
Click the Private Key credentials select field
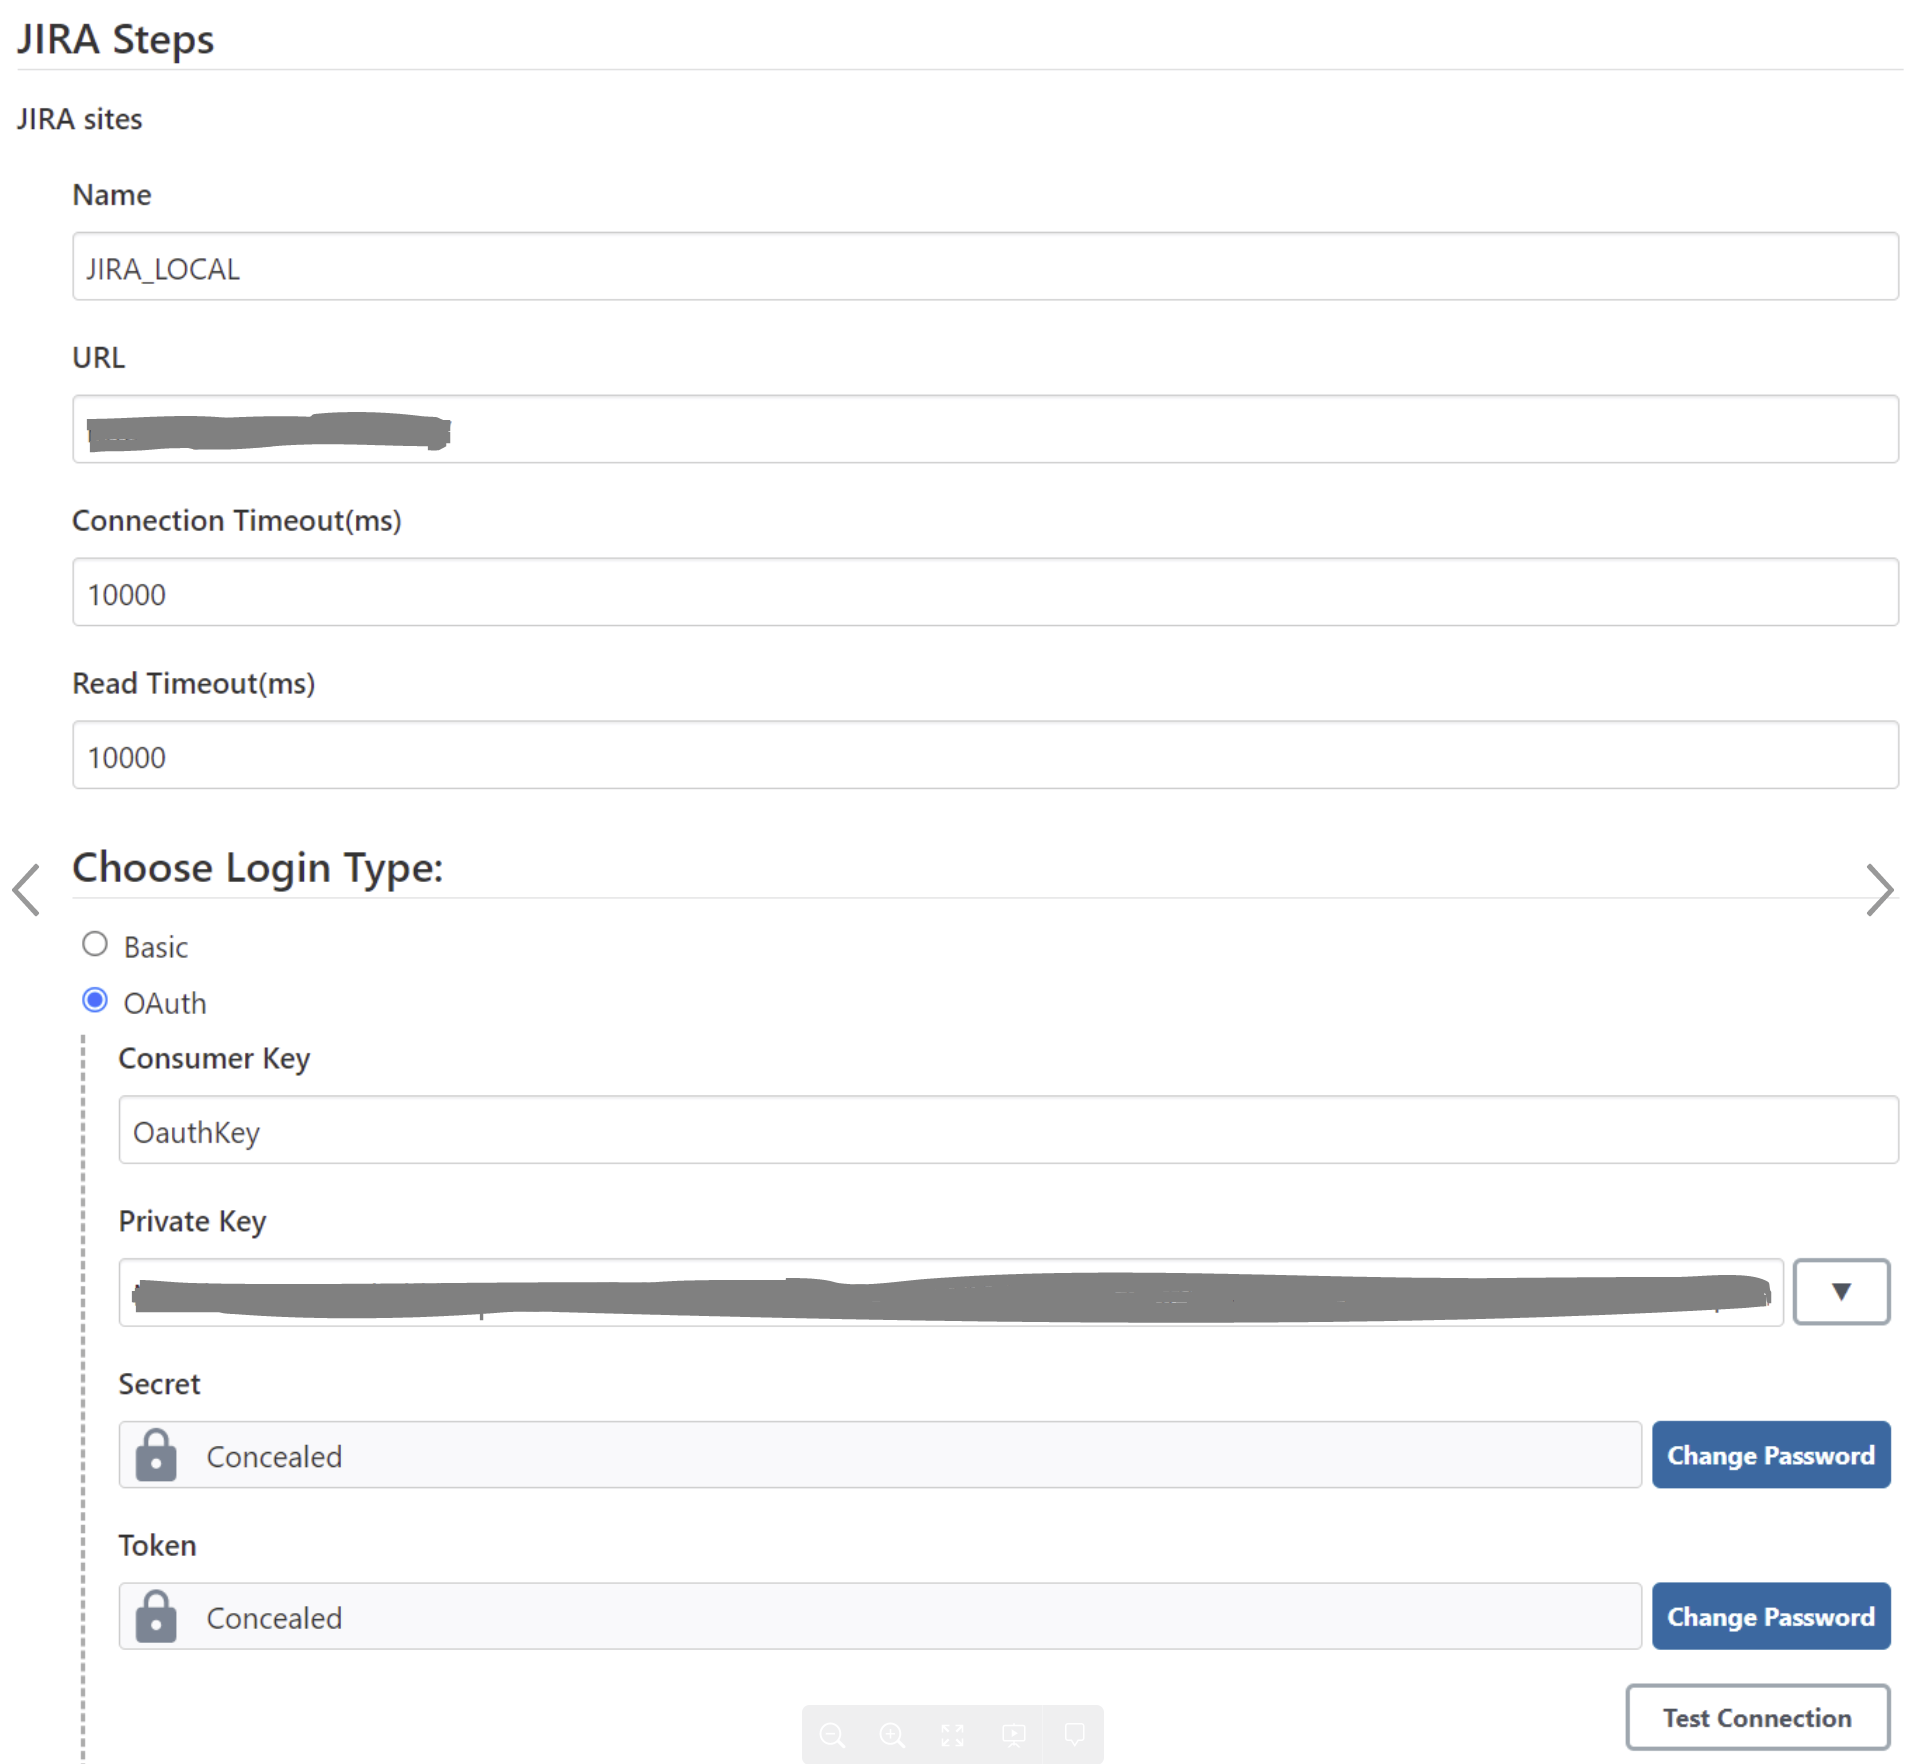[x=951, y=1292]
